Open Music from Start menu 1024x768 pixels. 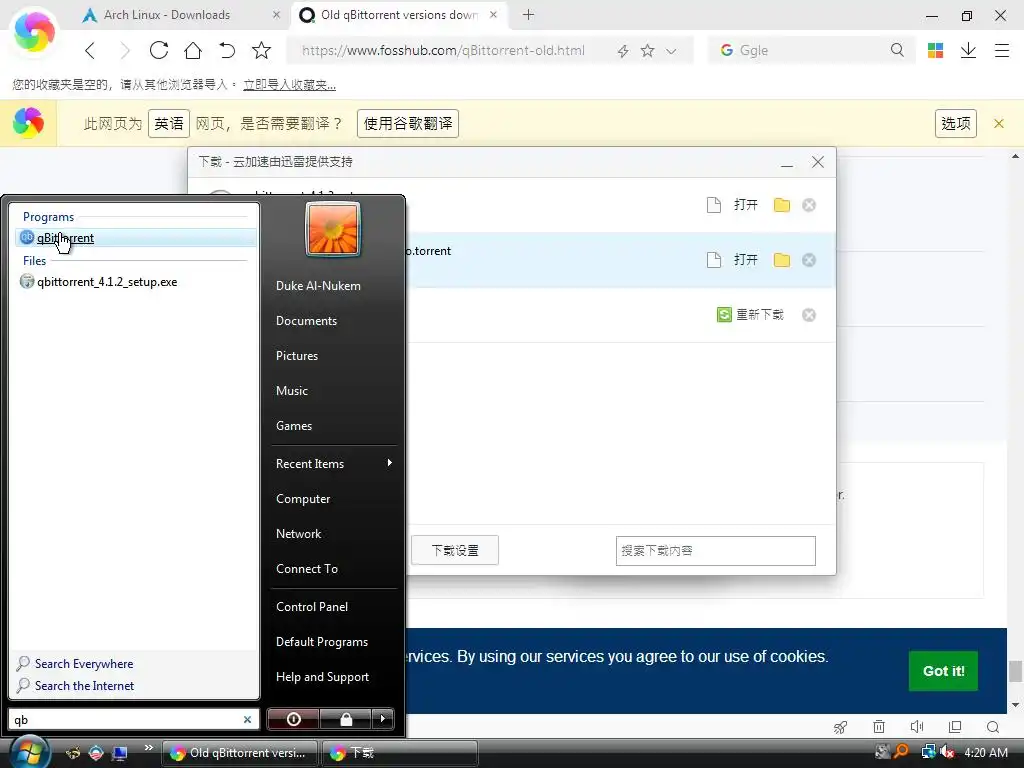[x=292, y=391]
